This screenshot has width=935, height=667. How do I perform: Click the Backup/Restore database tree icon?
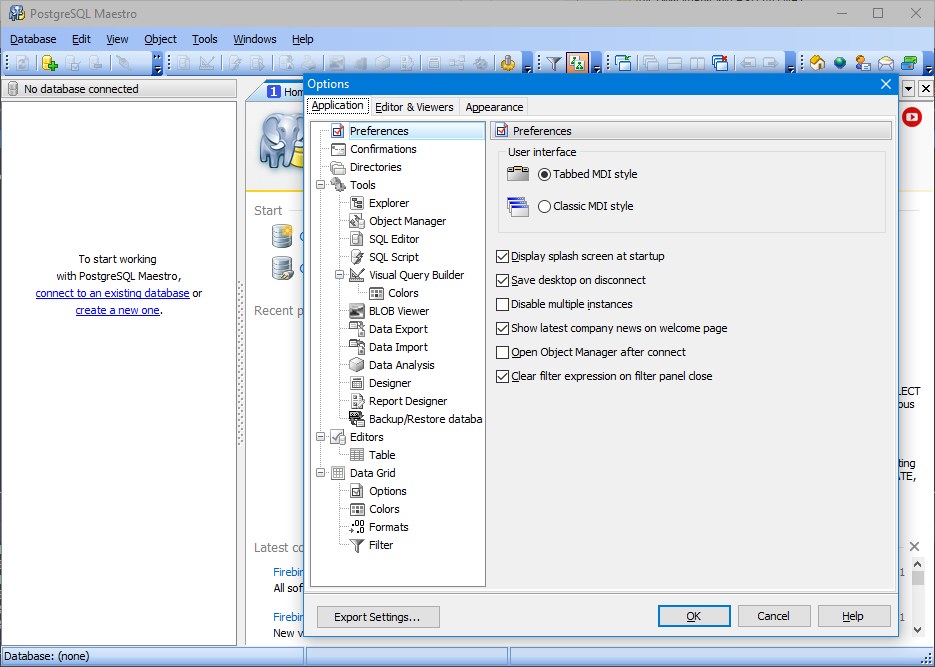pyautogui.click(x=357, y=419)
